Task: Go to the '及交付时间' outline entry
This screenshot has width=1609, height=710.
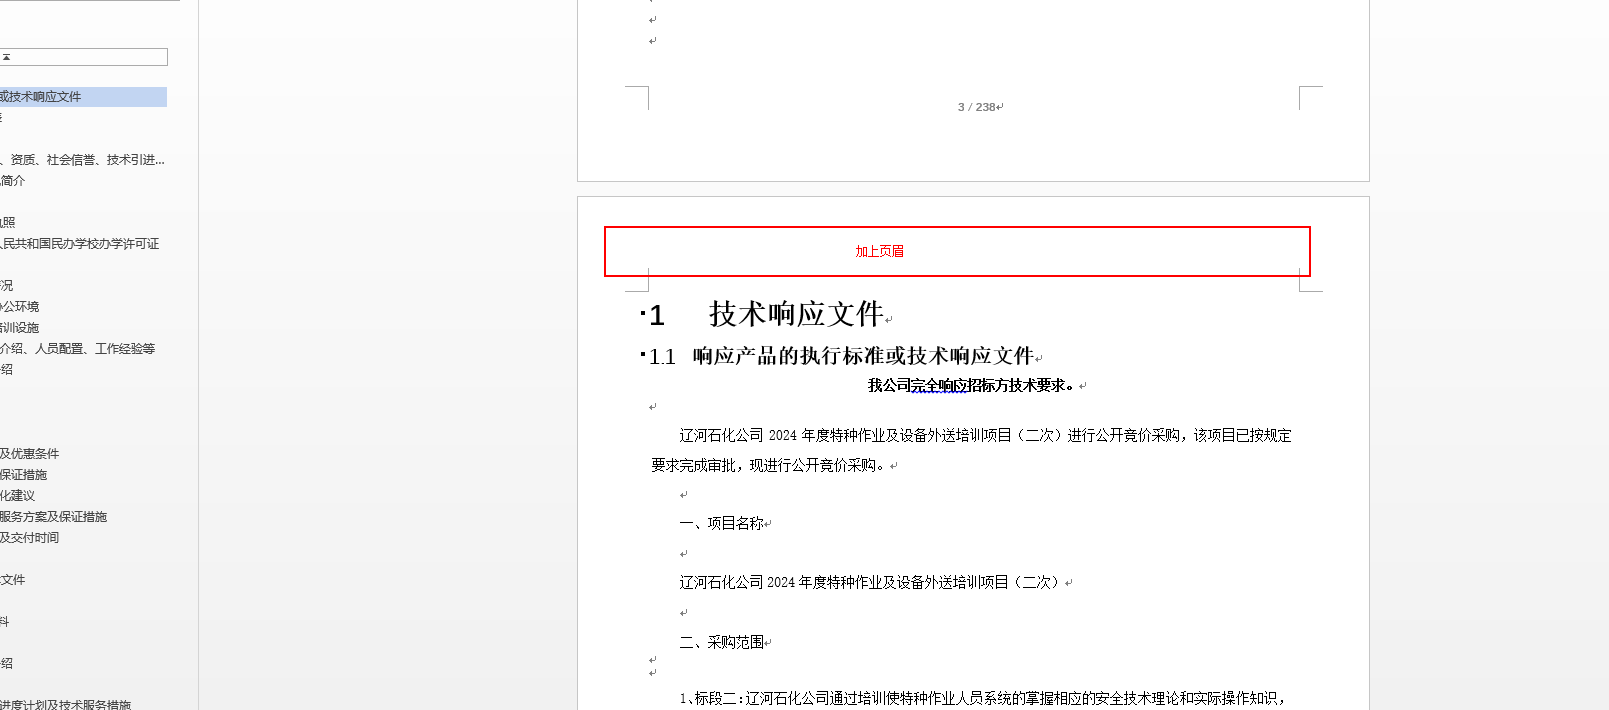Action: click(30, 538)
